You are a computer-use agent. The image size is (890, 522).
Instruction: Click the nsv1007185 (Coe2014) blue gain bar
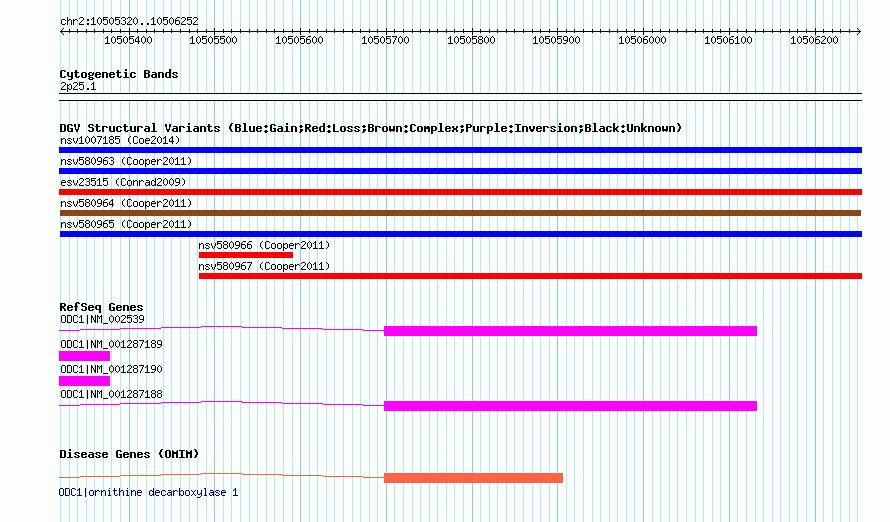tap(460, 150)
